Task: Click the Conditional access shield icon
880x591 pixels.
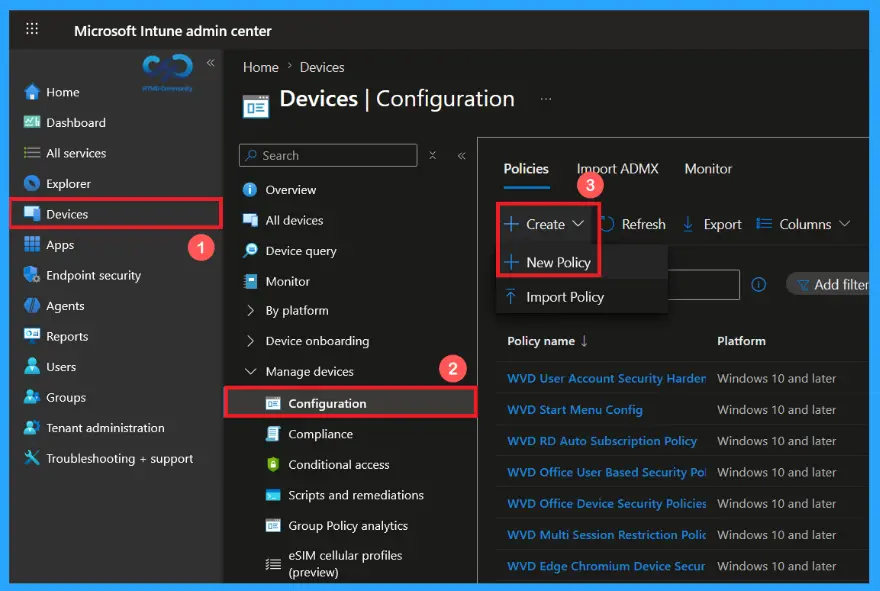Action: (x=273, y=464)
